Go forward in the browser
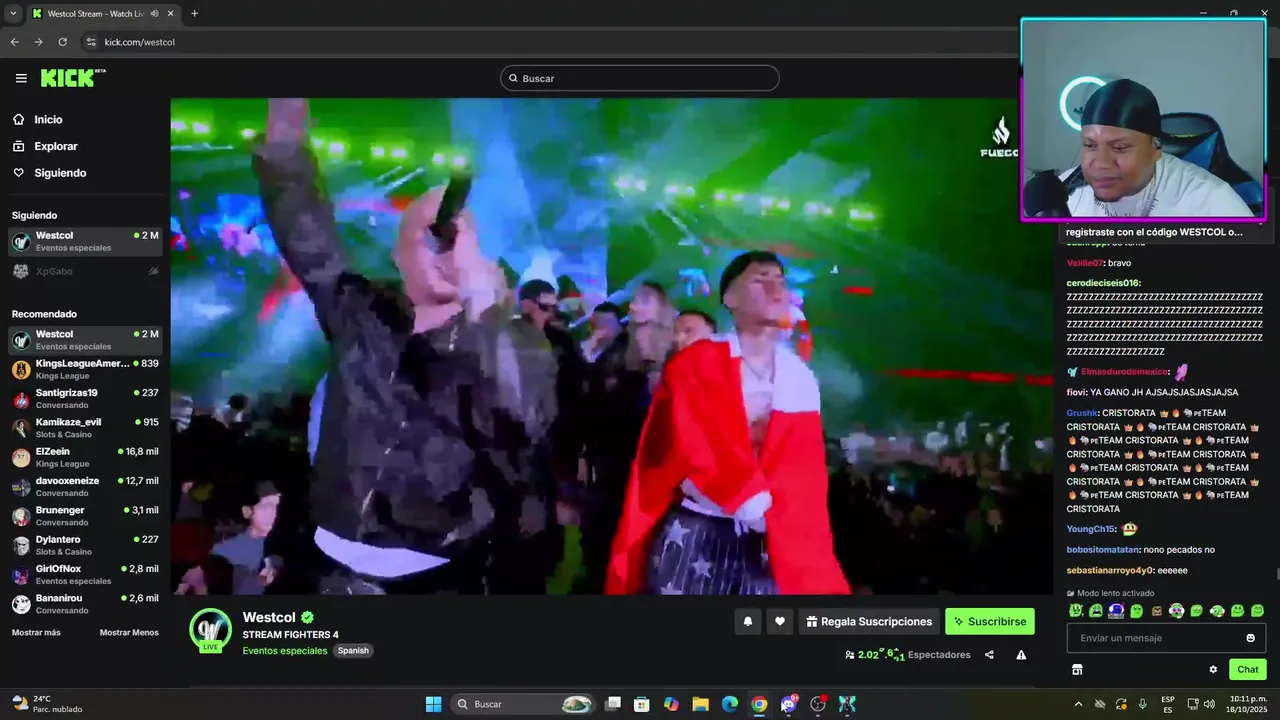 click(x=38, y=42)
